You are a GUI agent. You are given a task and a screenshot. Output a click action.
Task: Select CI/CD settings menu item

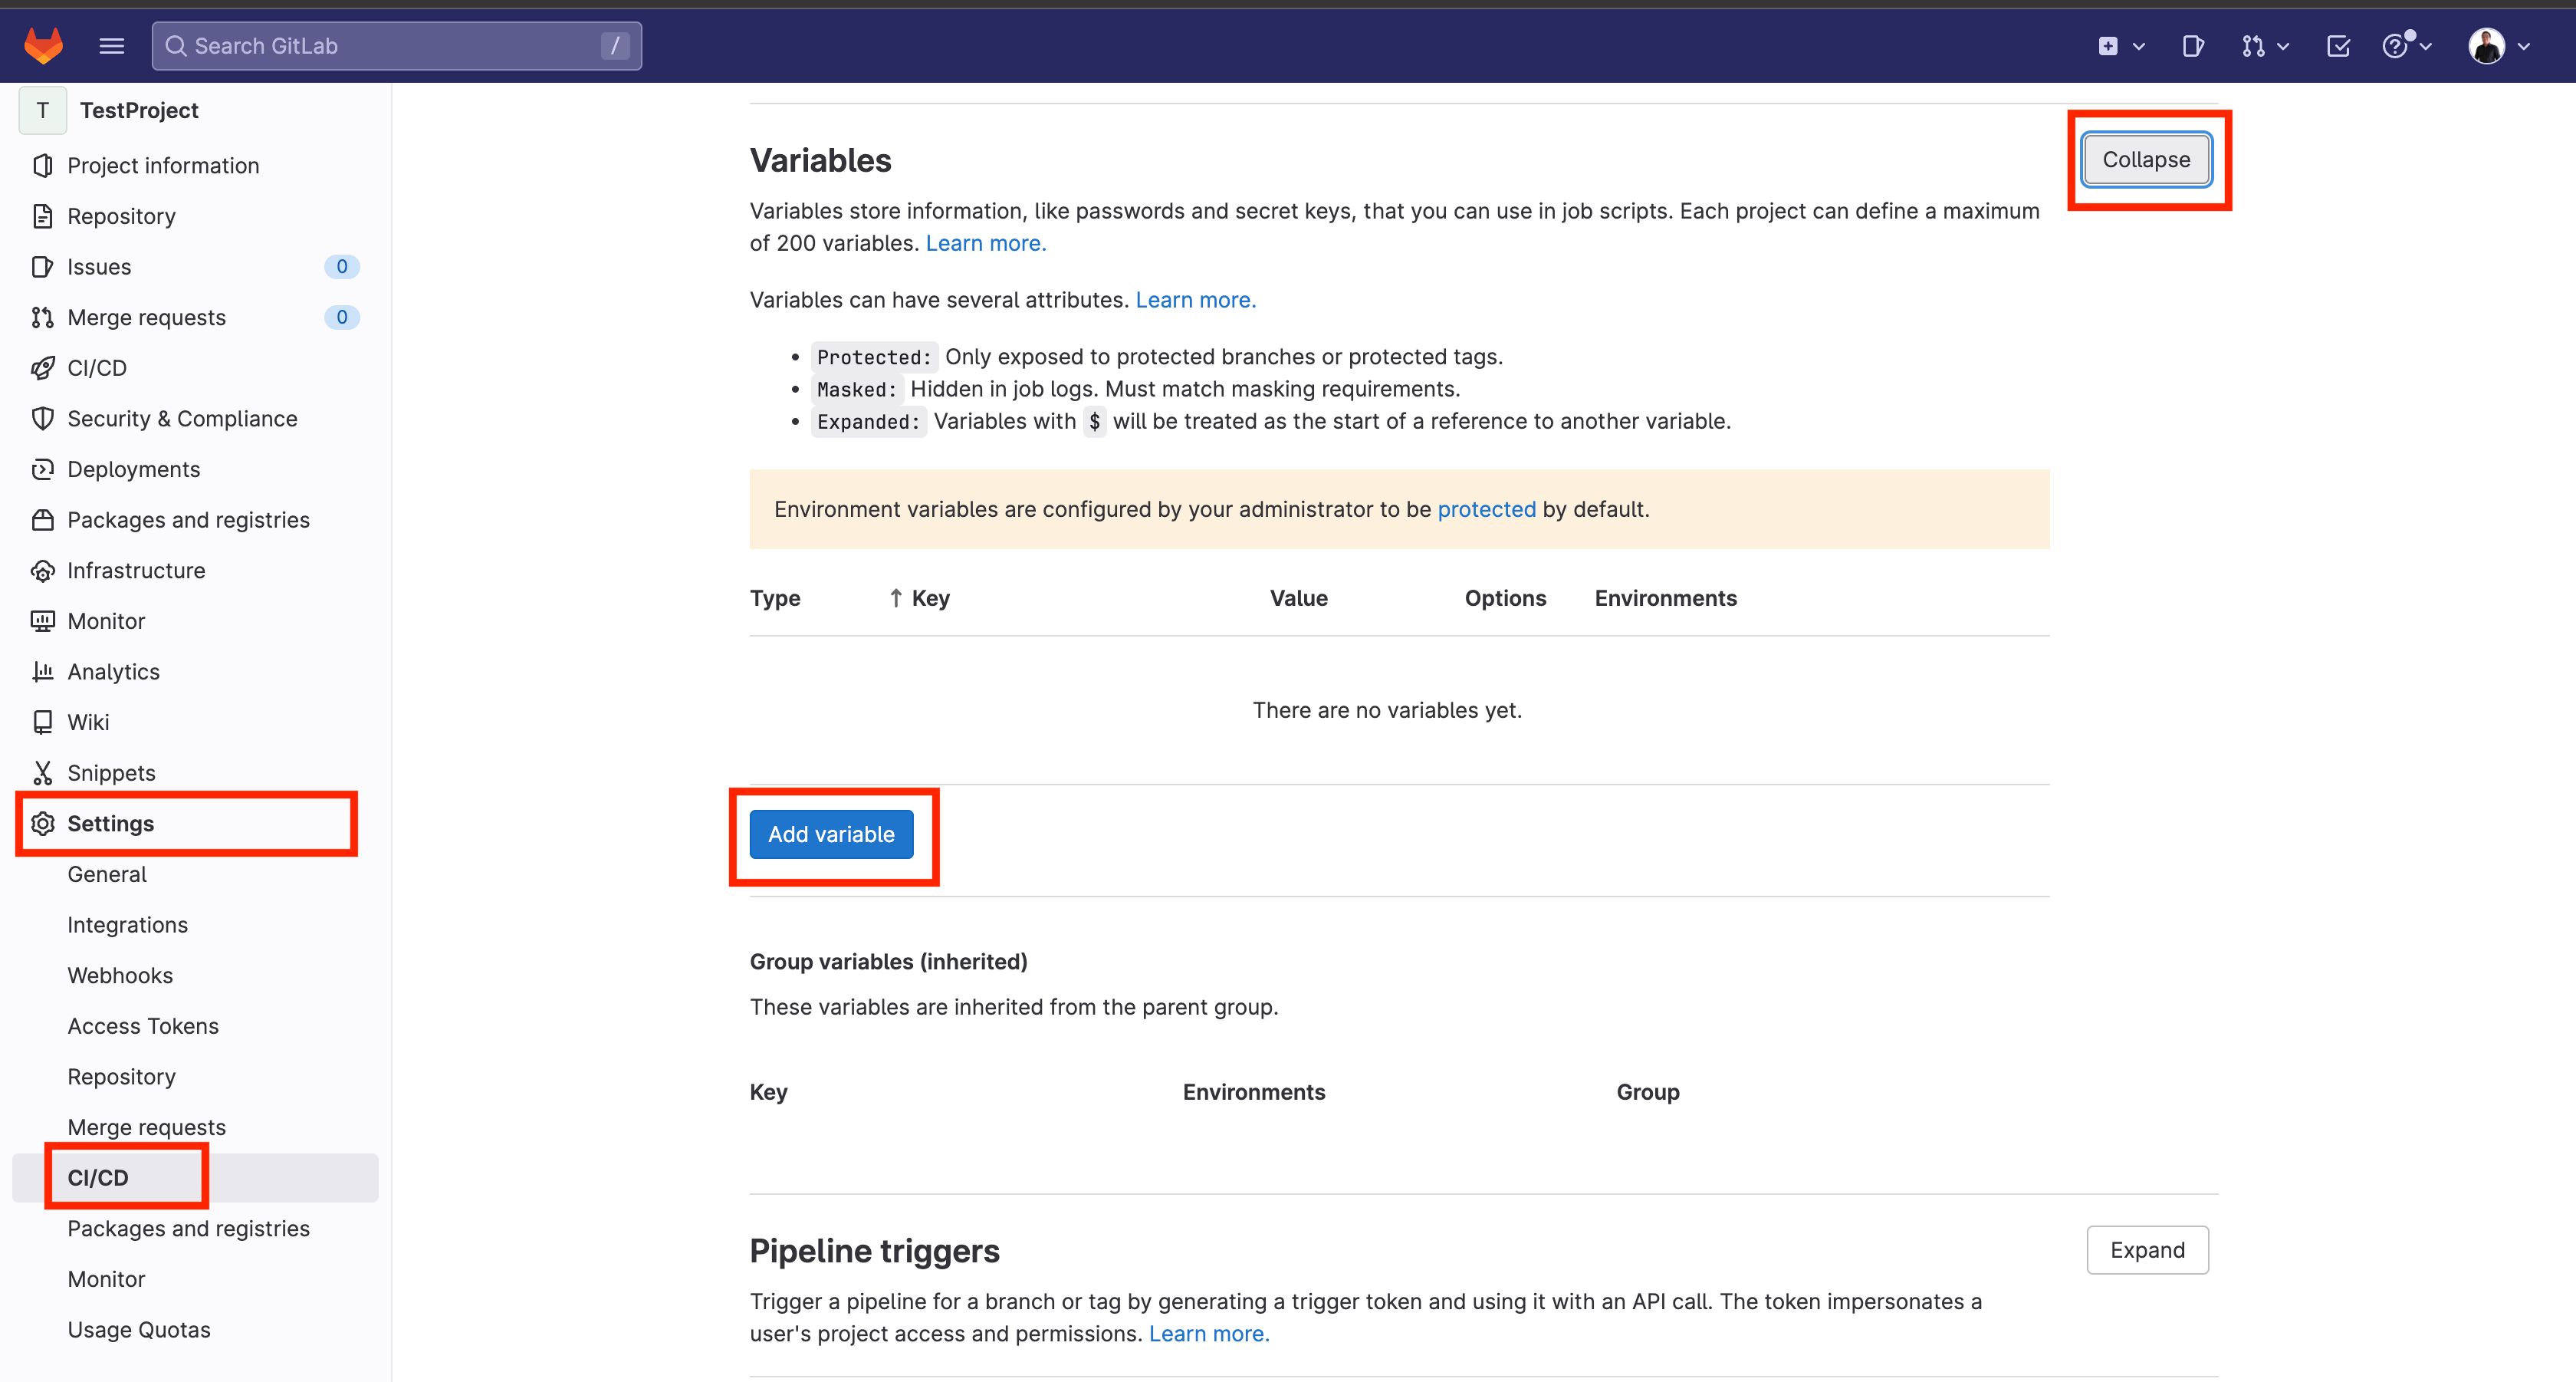click(x=97, y=1177)
